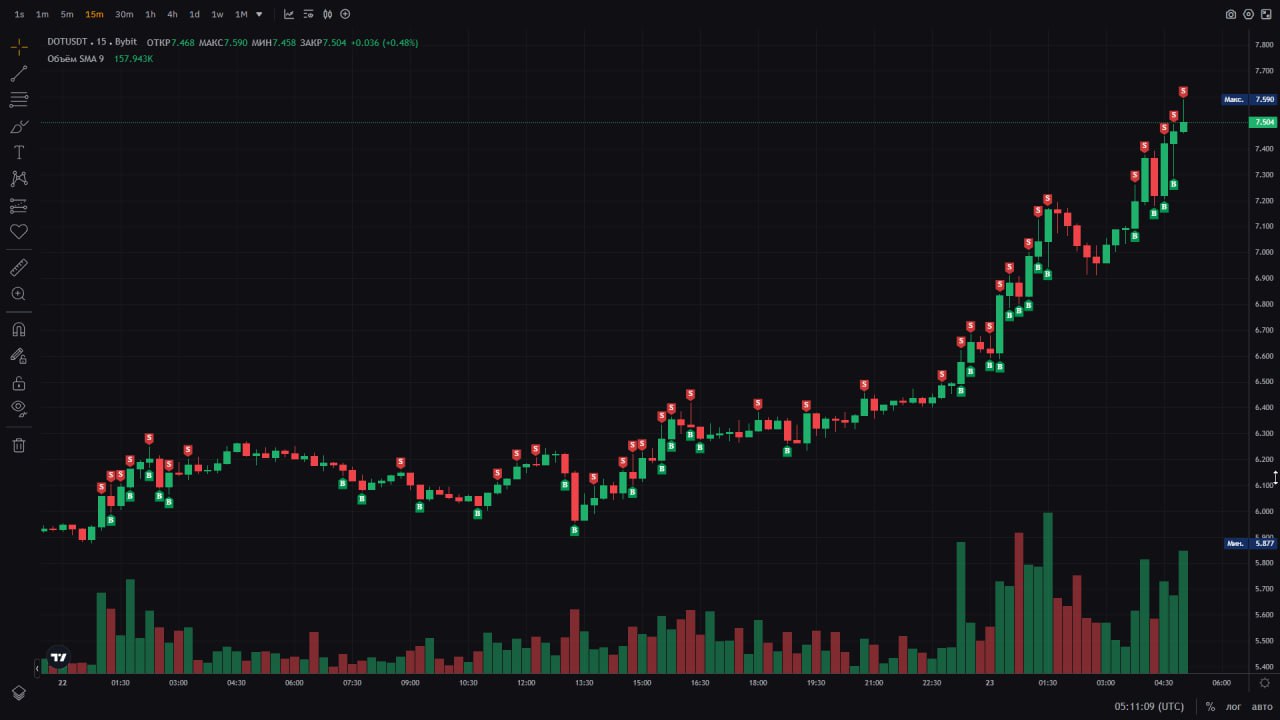Open the chart patterns tool
The width and height of the screenshot is (1280, 720).
(19, 179)
